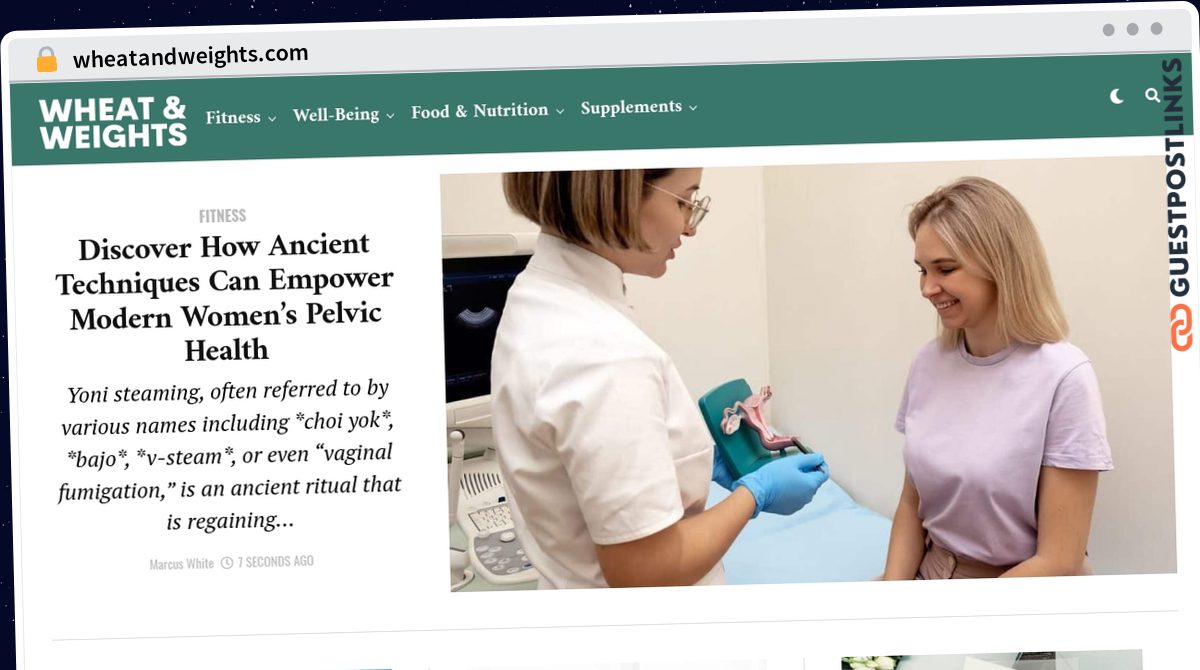Click the GuestPostLinks chain logo icon

click(1182, 328)
